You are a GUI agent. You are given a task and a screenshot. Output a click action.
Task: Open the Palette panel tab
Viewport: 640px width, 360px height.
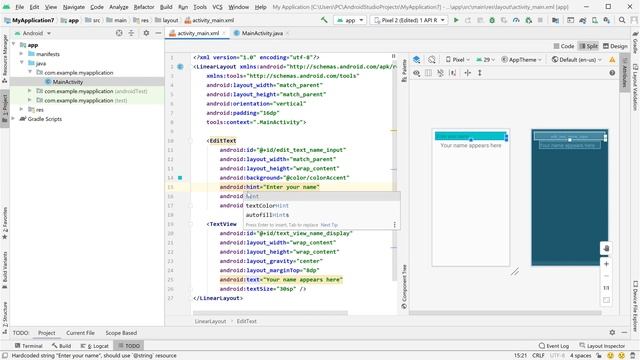tap(404, 70)
